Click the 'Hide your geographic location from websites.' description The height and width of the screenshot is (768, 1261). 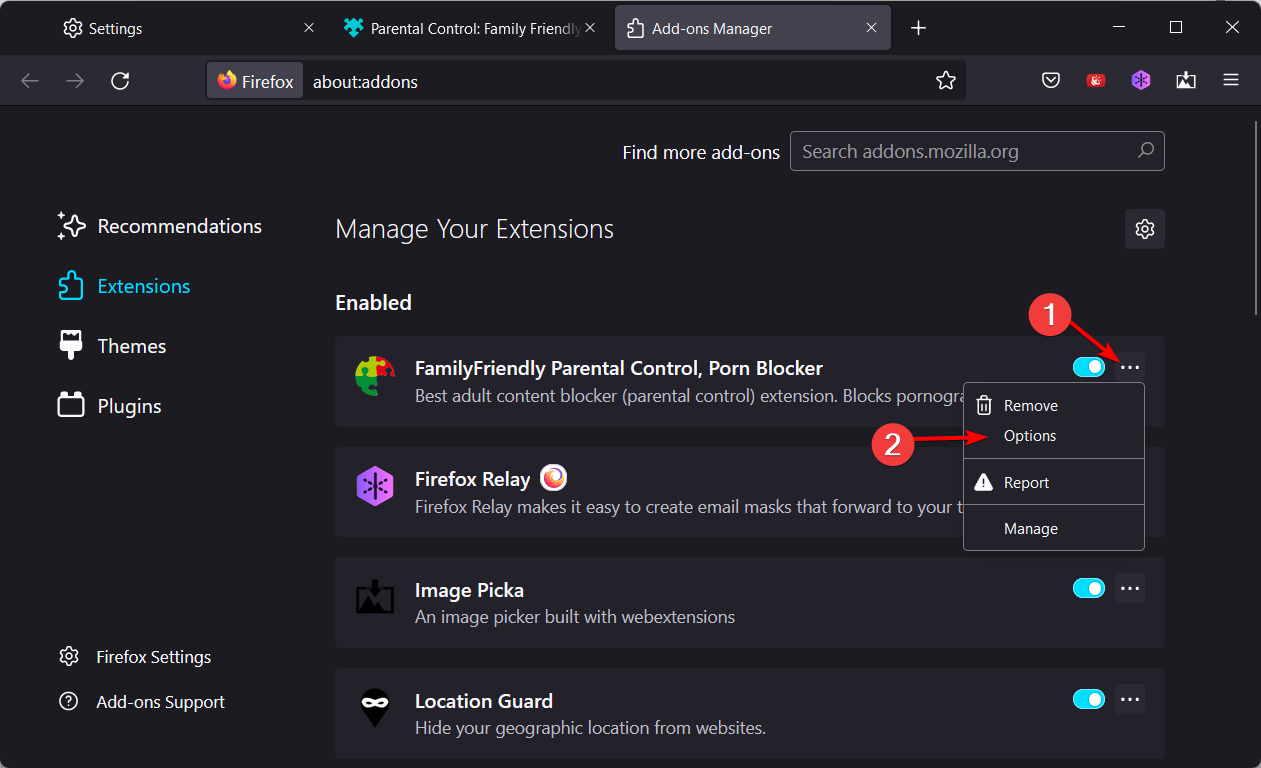(x=590, y=728)
